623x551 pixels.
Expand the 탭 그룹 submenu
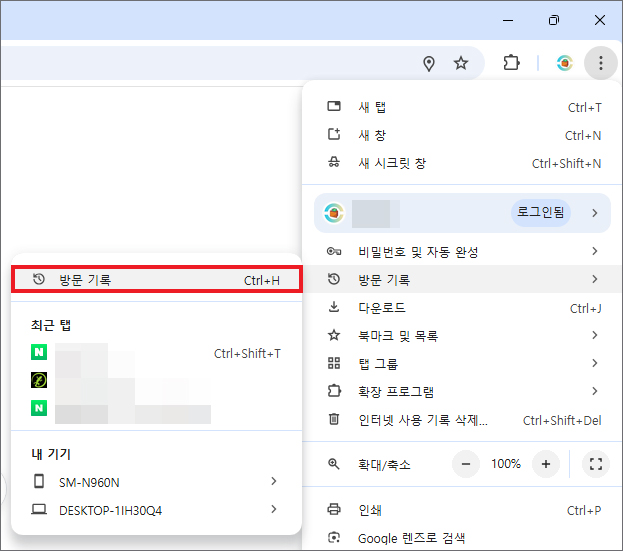point(381,363)
